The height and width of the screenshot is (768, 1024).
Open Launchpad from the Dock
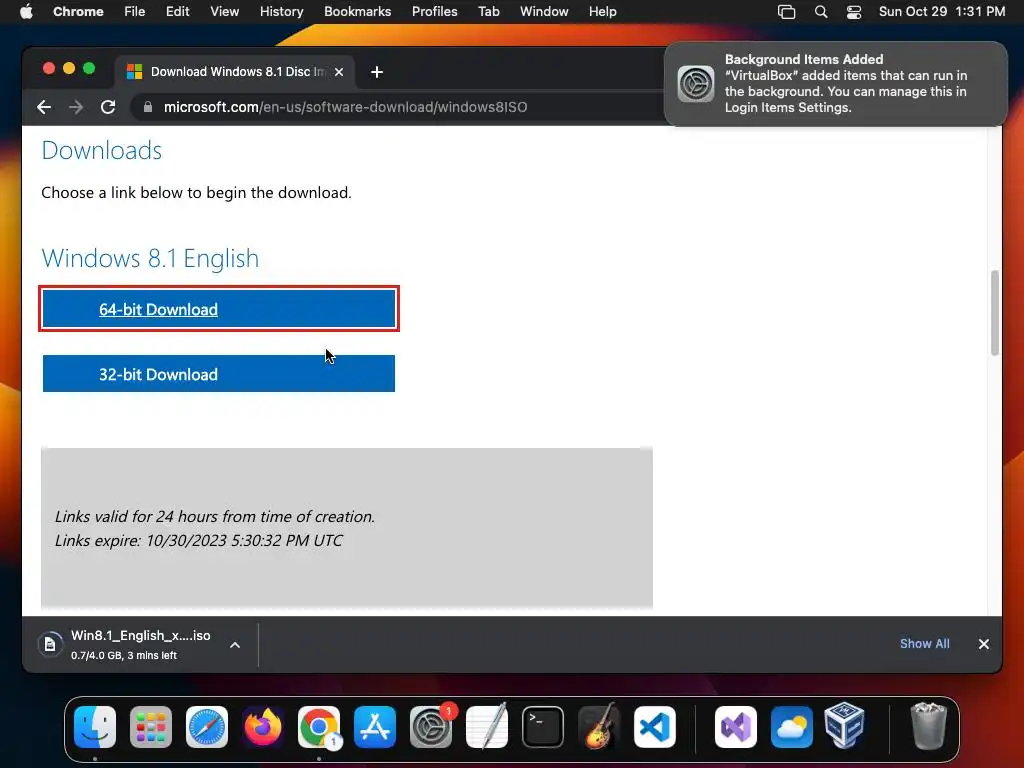[x=151, y=727]
